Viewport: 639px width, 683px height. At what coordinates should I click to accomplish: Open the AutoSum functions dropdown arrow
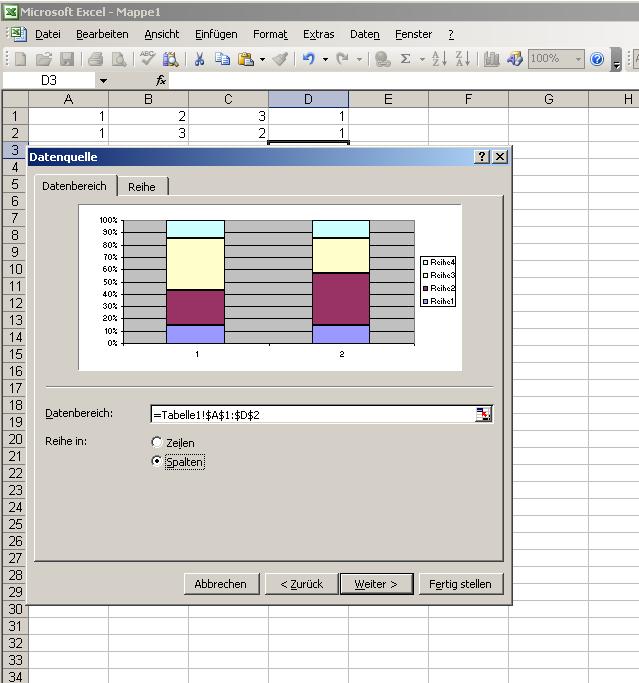(x=422, y=59)
